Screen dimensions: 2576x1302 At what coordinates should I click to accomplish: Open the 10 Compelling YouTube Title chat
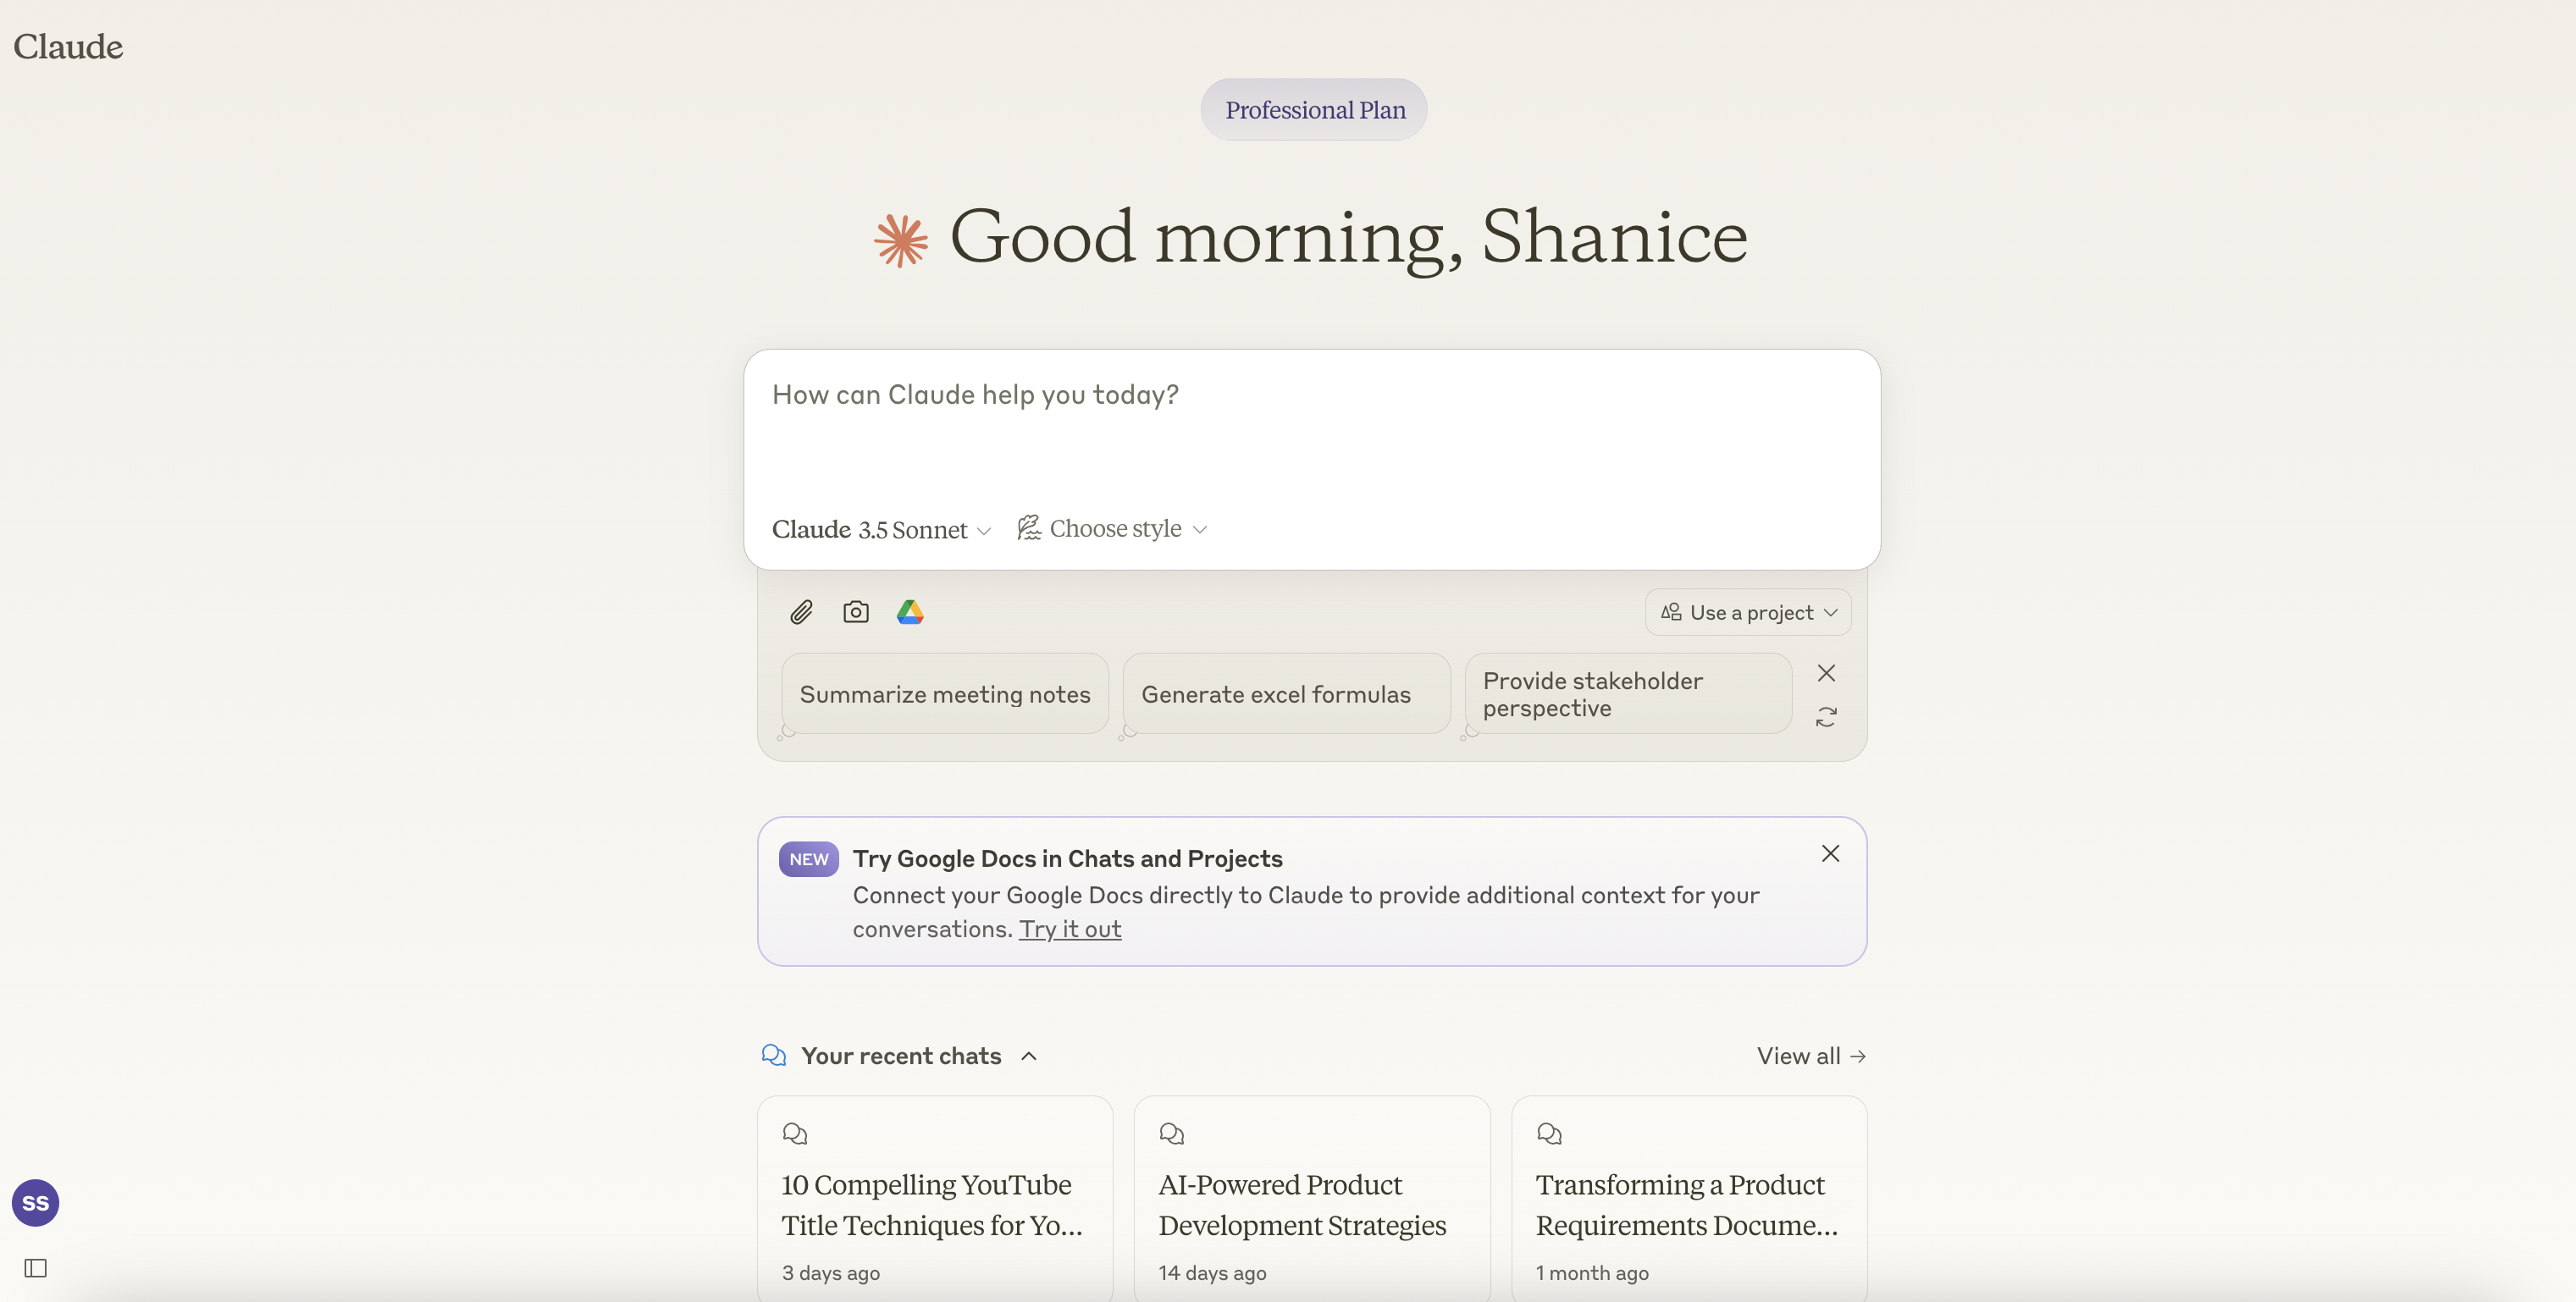point(935,1199)
